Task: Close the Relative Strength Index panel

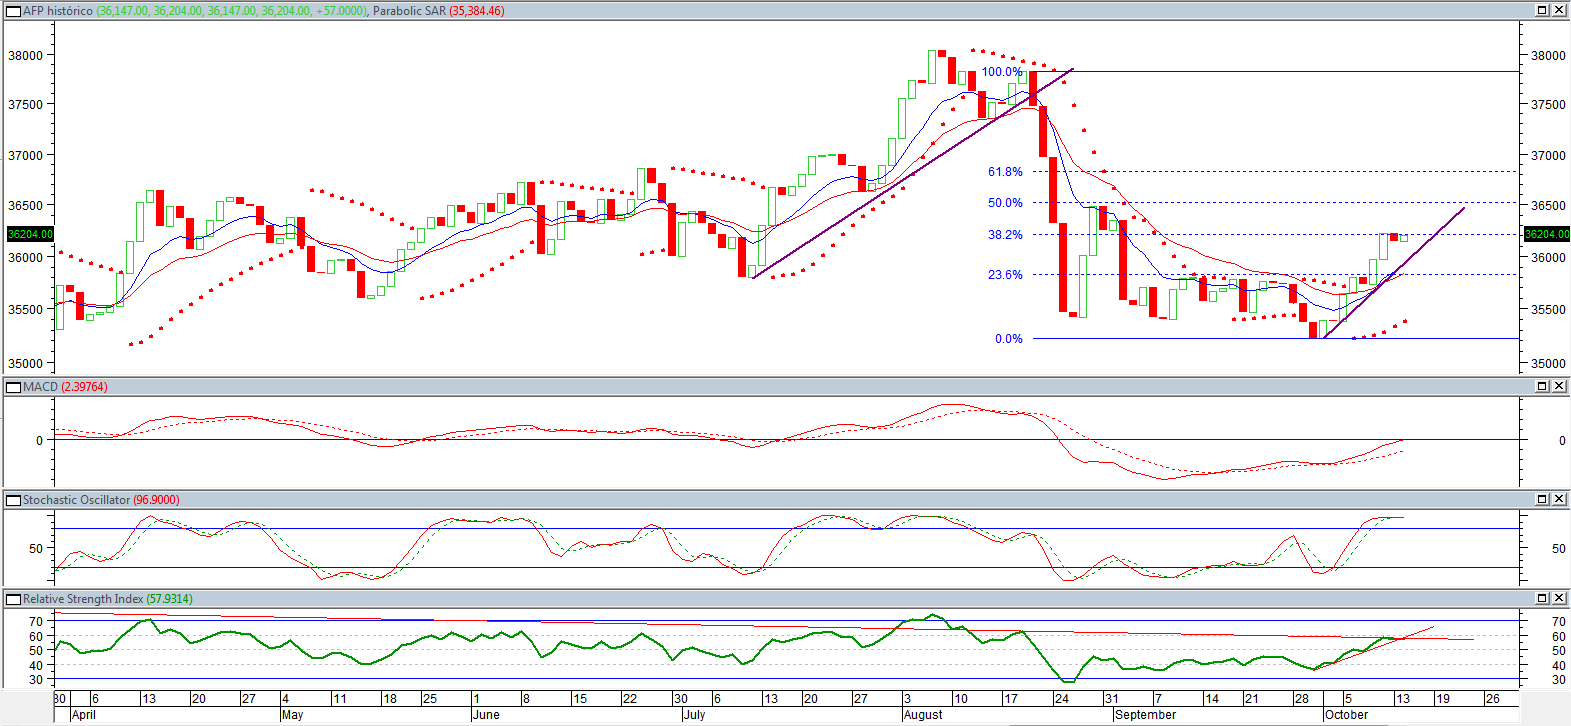Action: (1559, 598)
